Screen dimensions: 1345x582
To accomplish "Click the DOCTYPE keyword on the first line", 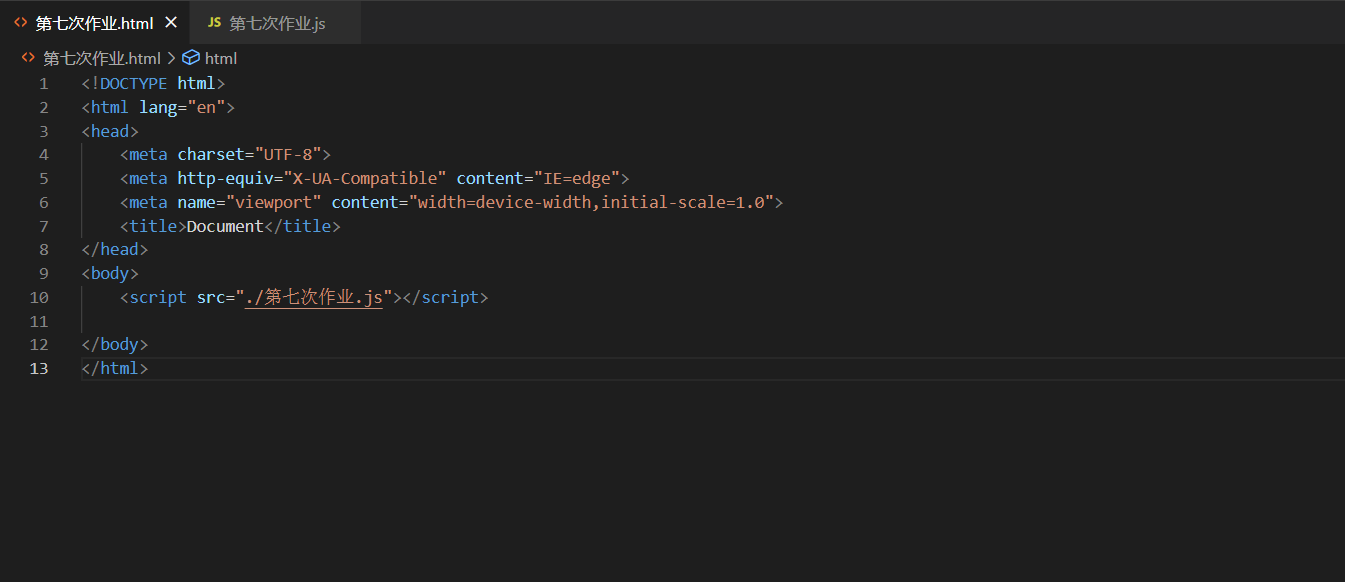I will point(133,83).
